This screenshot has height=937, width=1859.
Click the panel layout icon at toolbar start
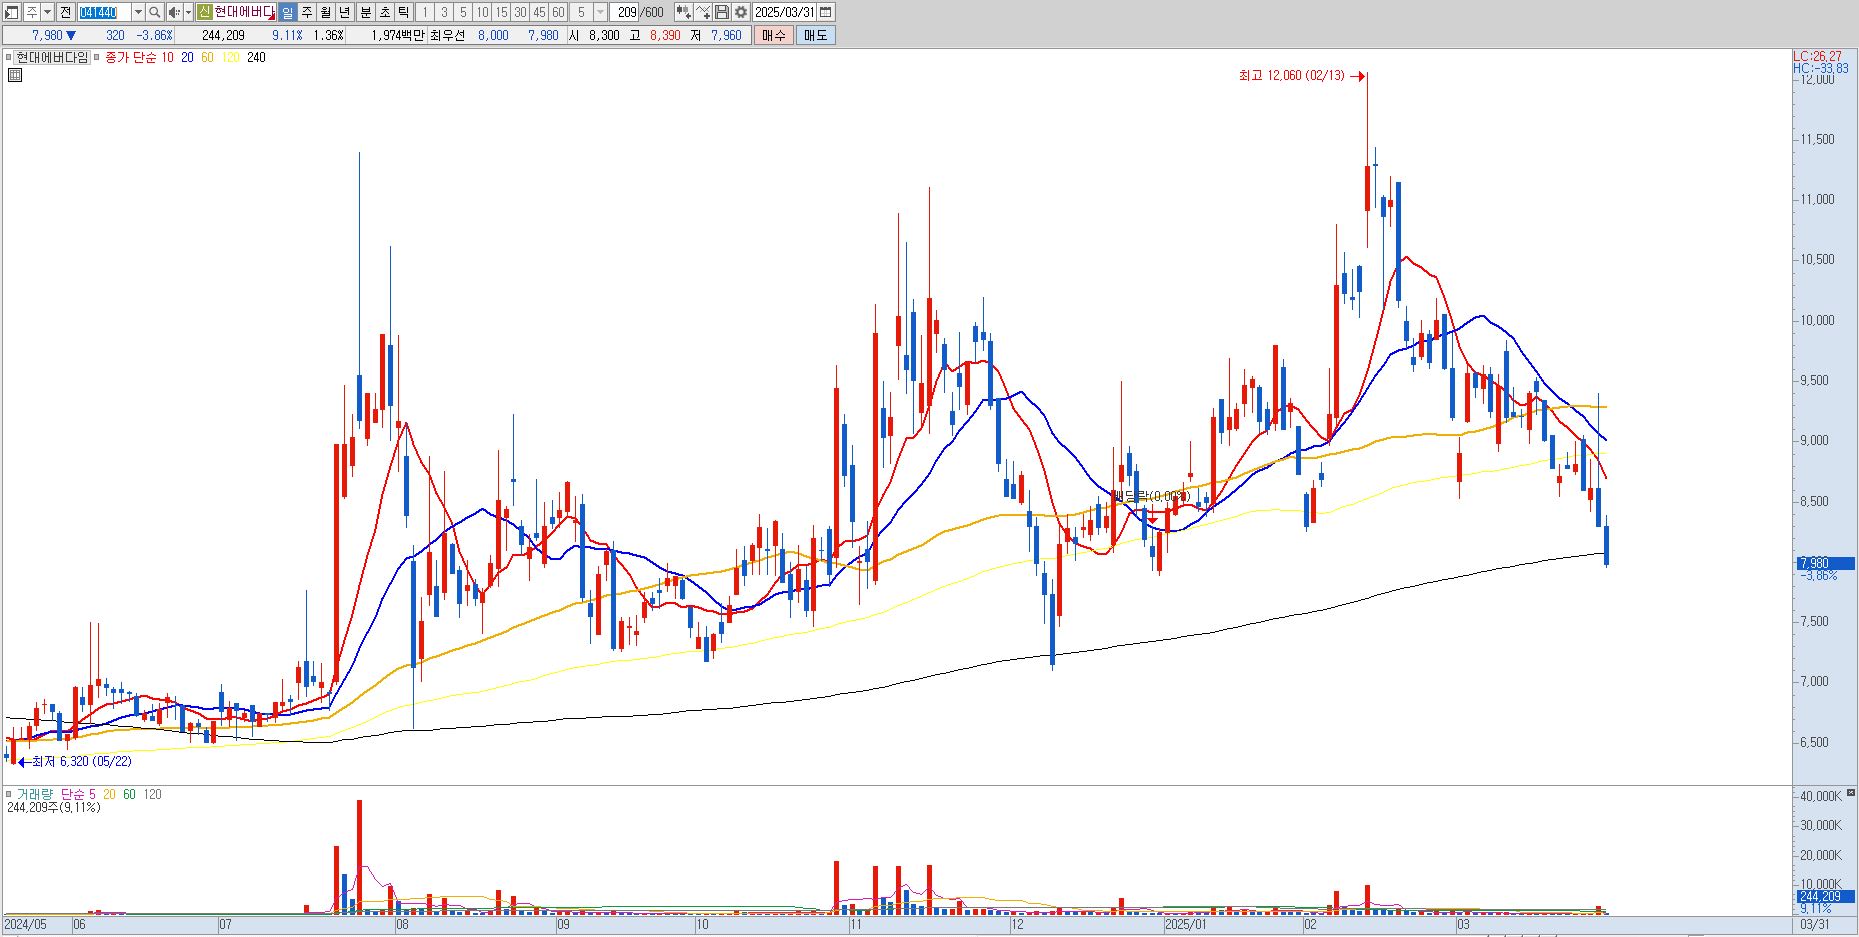pyautogui.click(x=12, y=12)
